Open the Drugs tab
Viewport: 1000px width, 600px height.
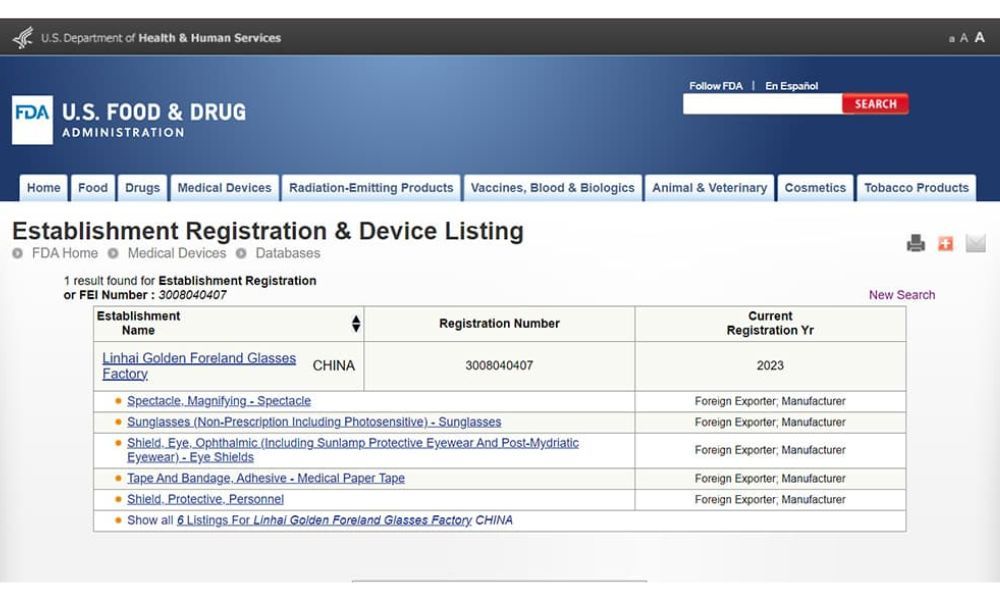point(142,188)
